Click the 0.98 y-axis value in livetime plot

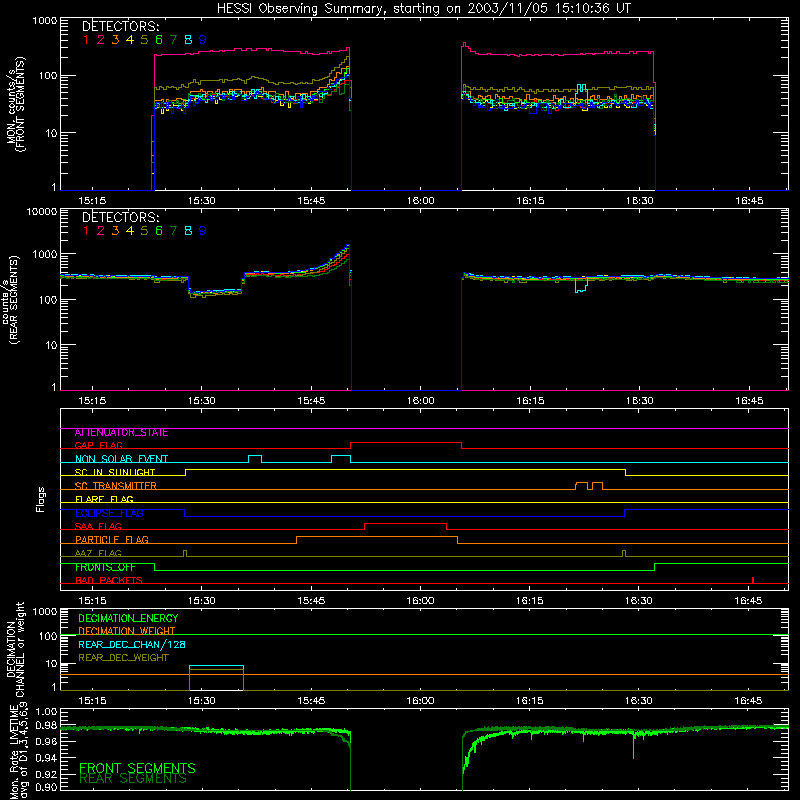point(46,726)
